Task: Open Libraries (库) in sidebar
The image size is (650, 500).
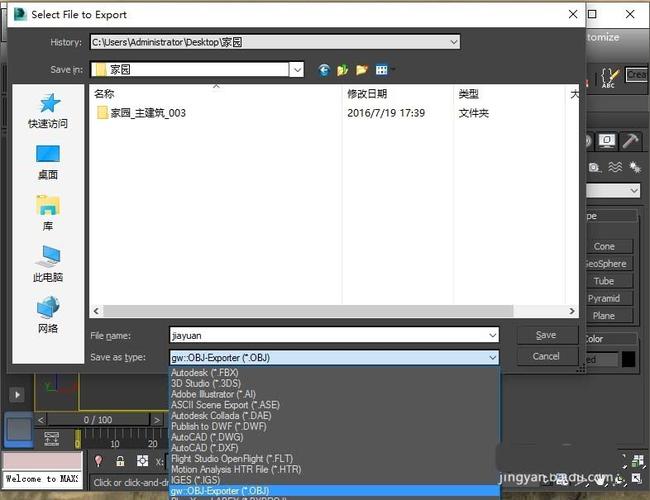Action: click(48, 214)
